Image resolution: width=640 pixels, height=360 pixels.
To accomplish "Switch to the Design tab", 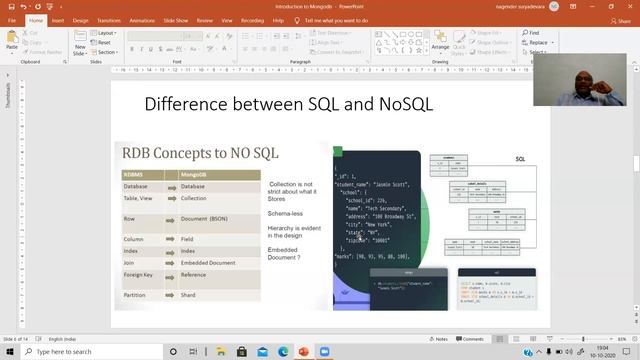I will tap(80, 20).
